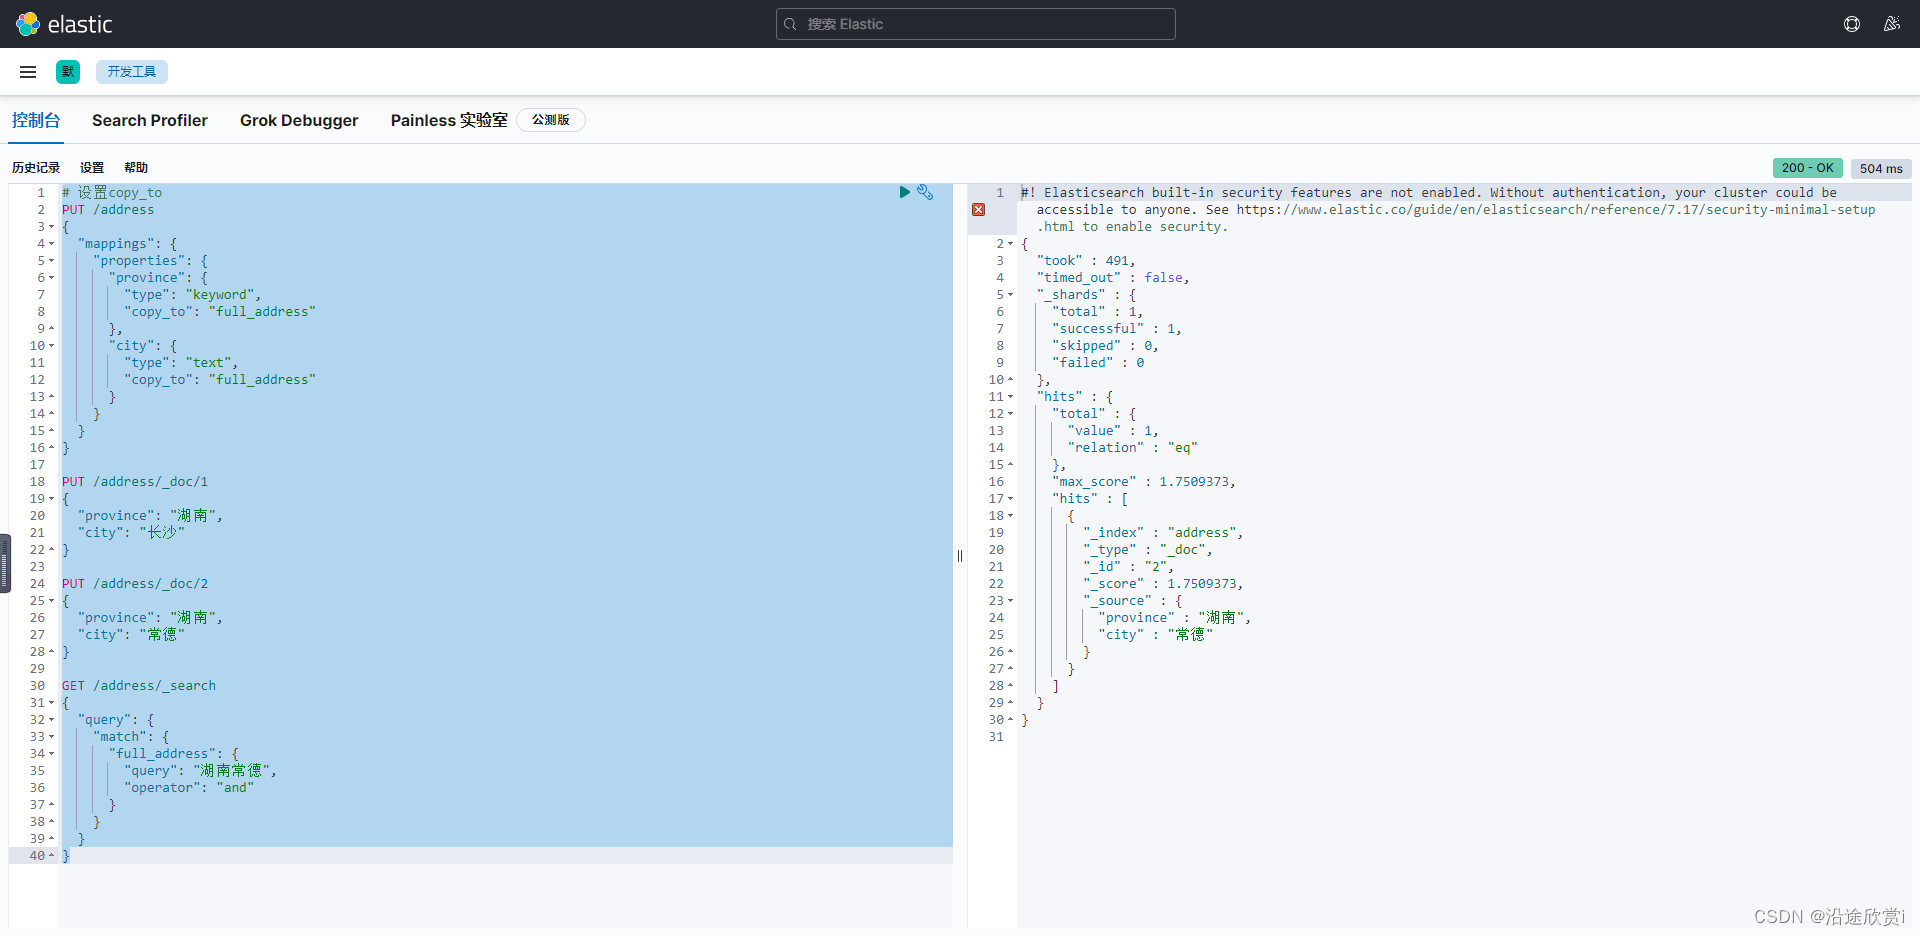Image resolution: width=1920 pixels, height=936 pixels.
Task: Click the PUT /address/_doc/1 request line
Action: (x=135, y=482)
